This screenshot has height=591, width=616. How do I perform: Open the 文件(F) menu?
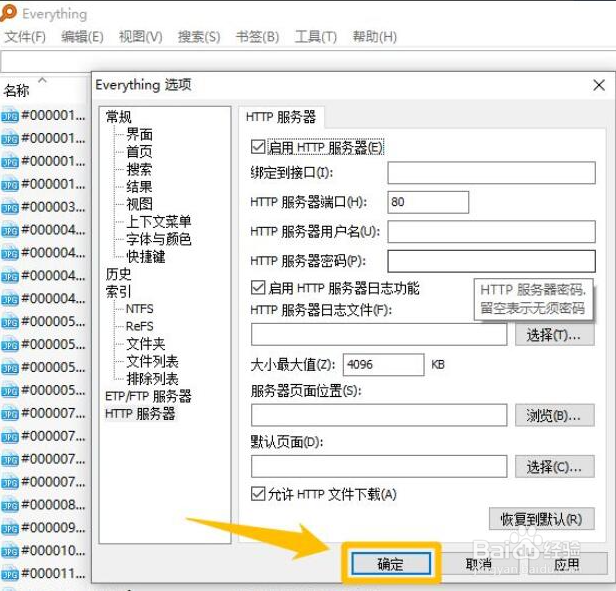coord(25,37)
